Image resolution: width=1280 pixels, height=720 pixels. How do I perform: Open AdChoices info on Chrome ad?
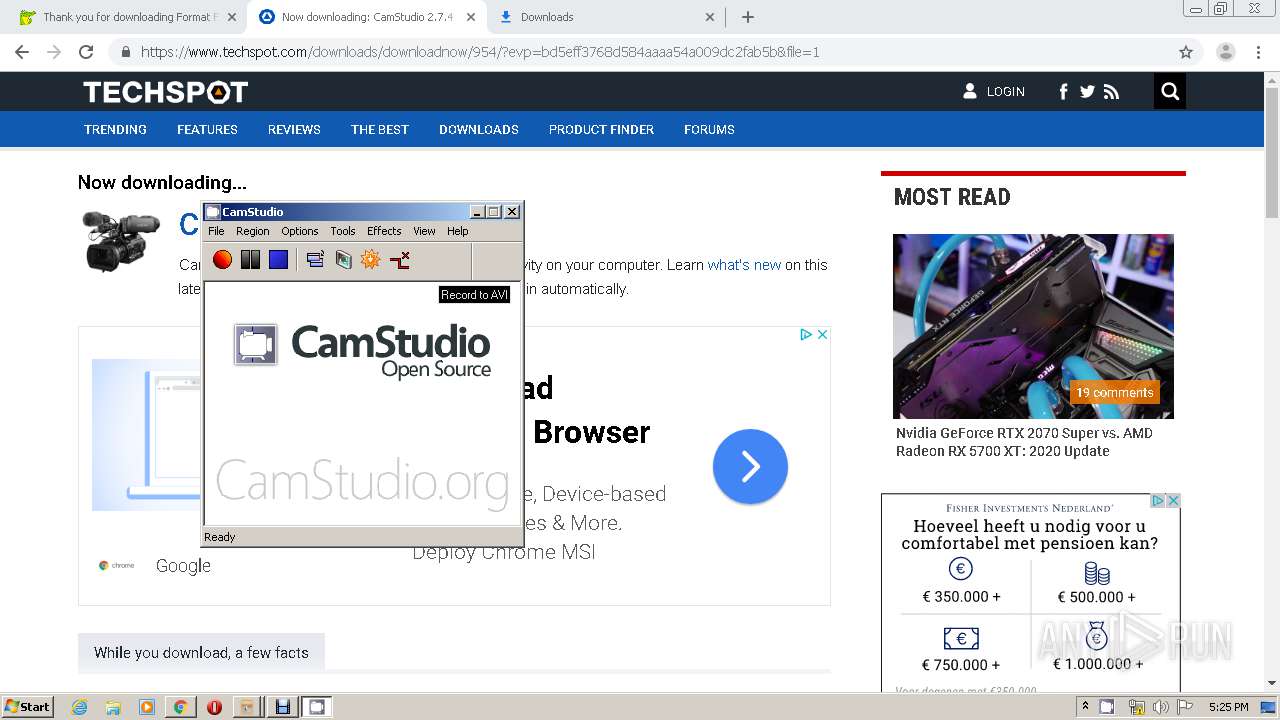tap(806, 335)
